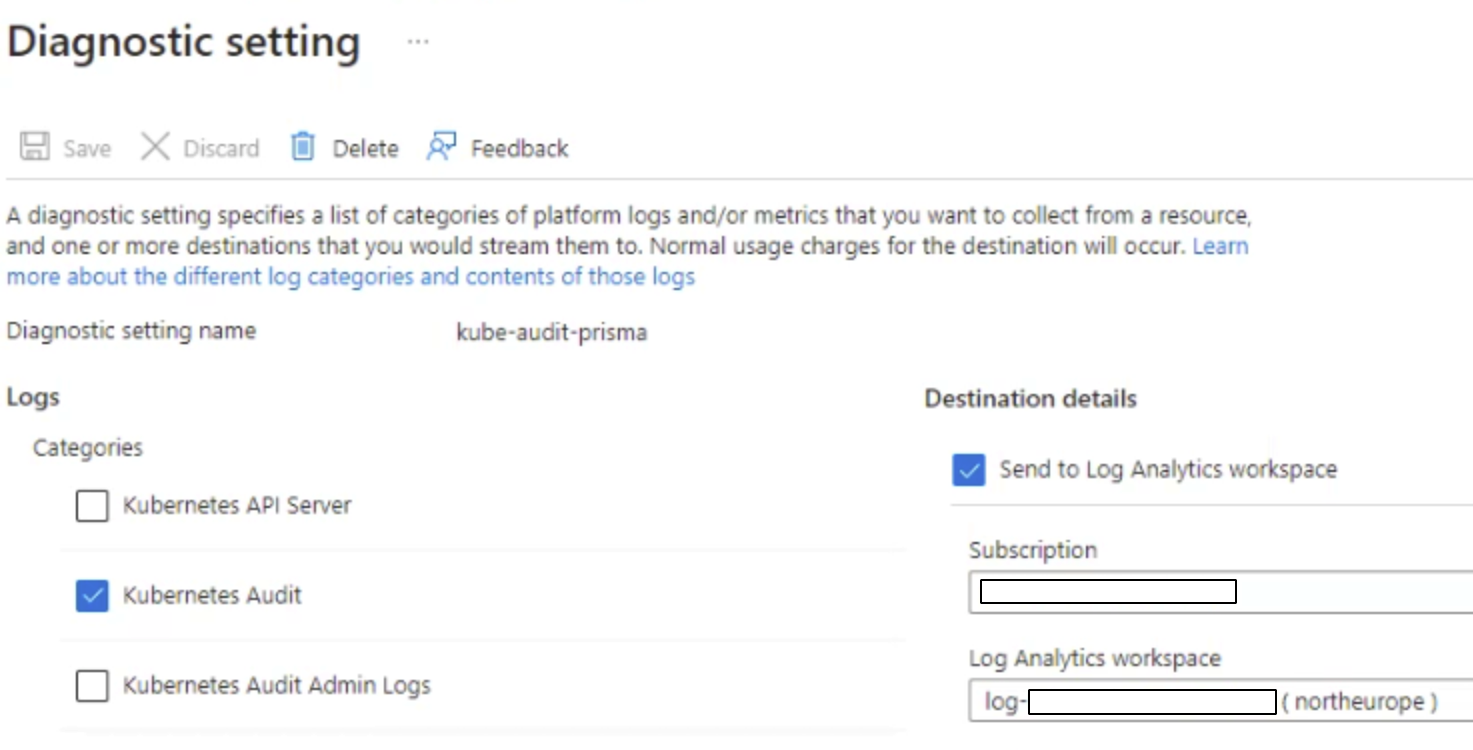Click the Delete trash can icon
Viewport: 1473px width, 750px height.
click(x=302, y=147)
